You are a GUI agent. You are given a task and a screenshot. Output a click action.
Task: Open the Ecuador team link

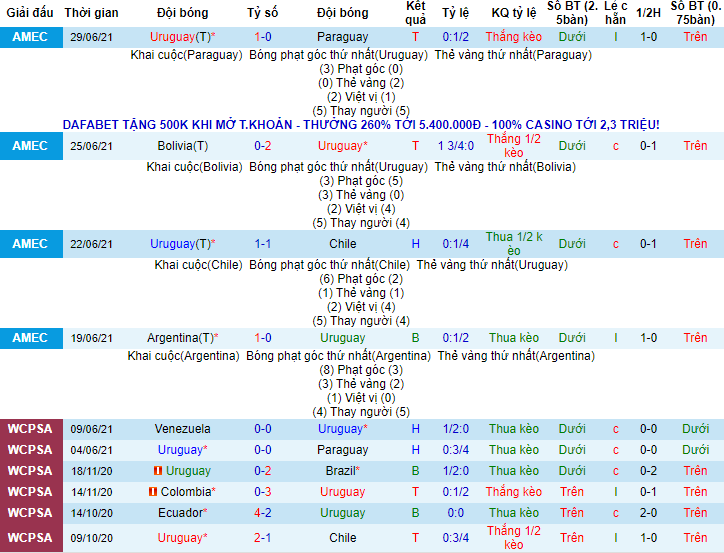coord(183,513)
